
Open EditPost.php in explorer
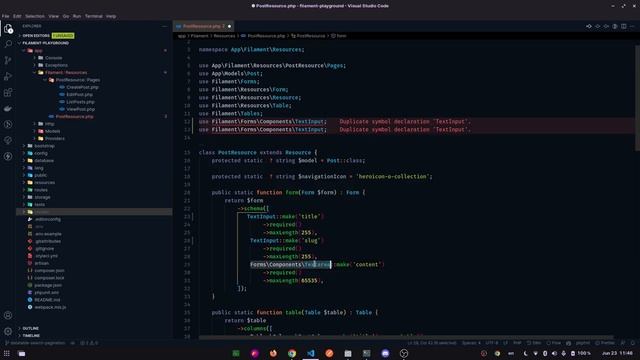click(x=79, y=95)
